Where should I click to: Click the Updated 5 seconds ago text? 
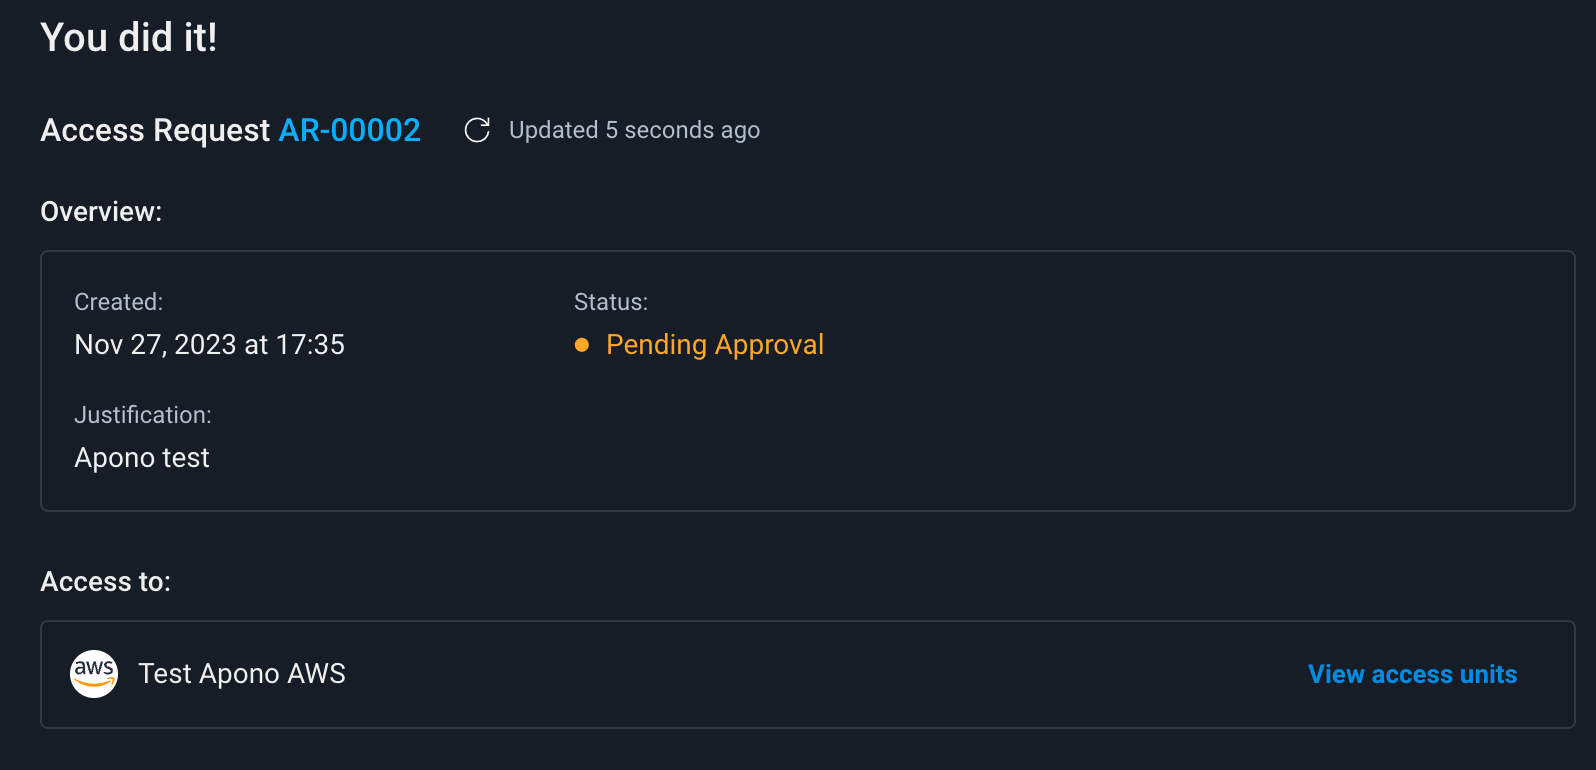[x=634, y=130]
